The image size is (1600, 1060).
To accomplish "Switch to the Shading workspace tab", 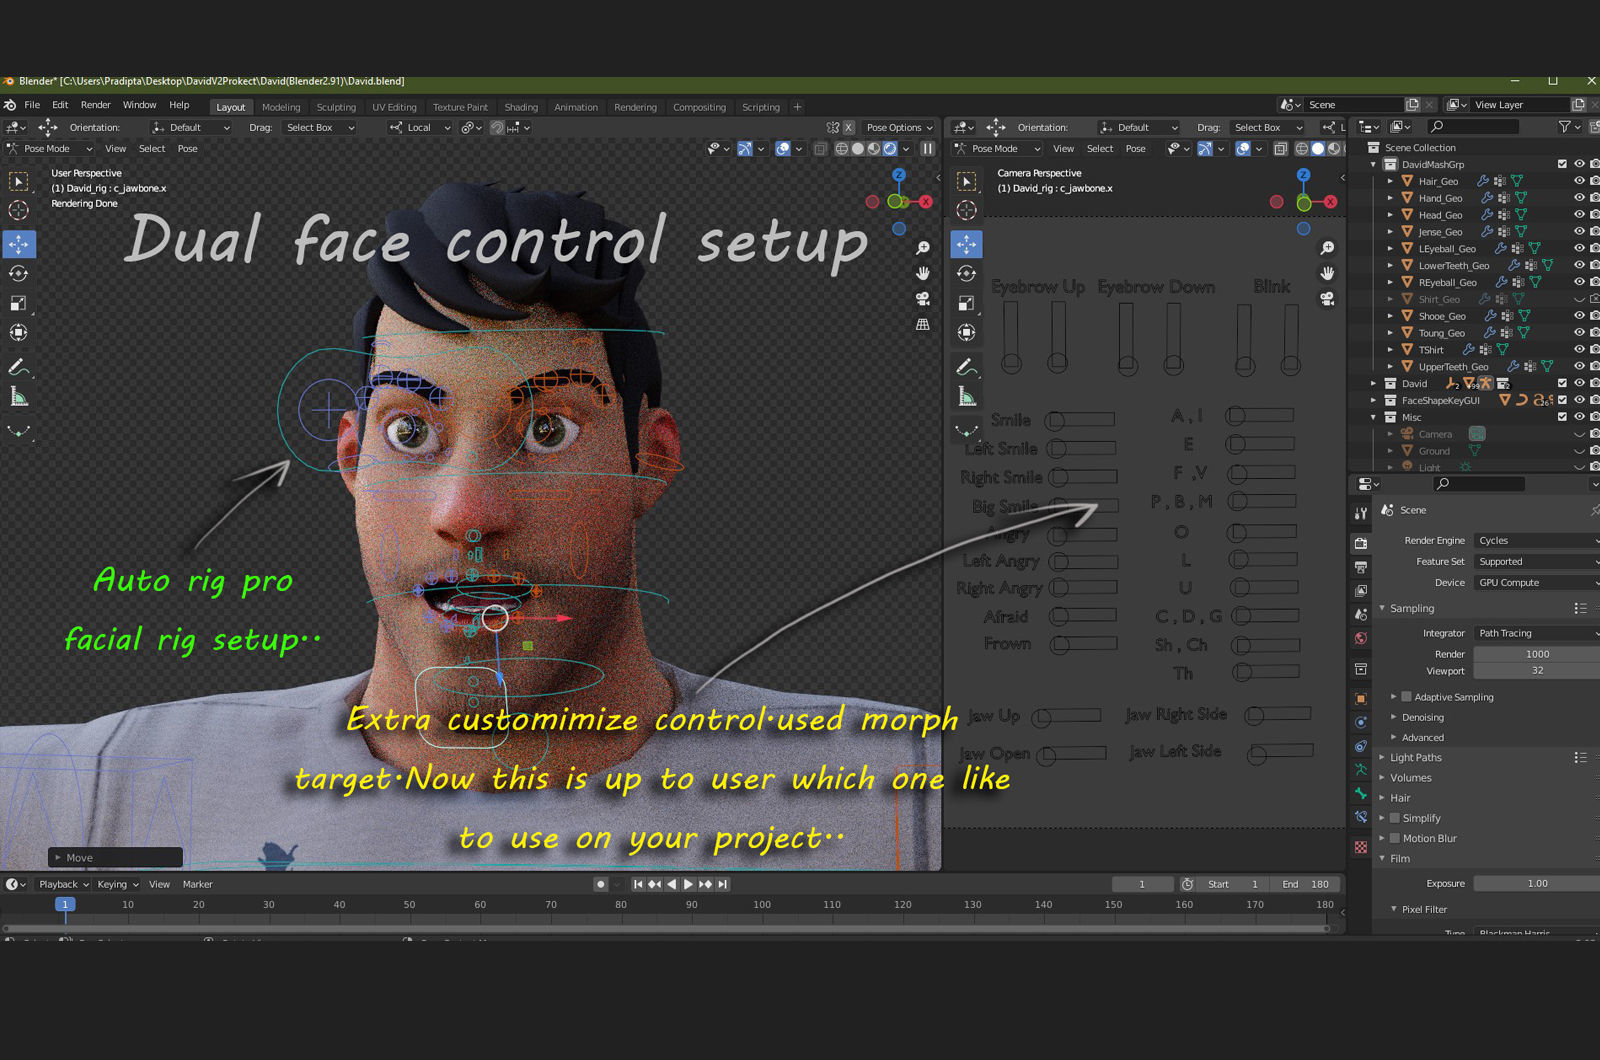I will click(x=521, y=107).
